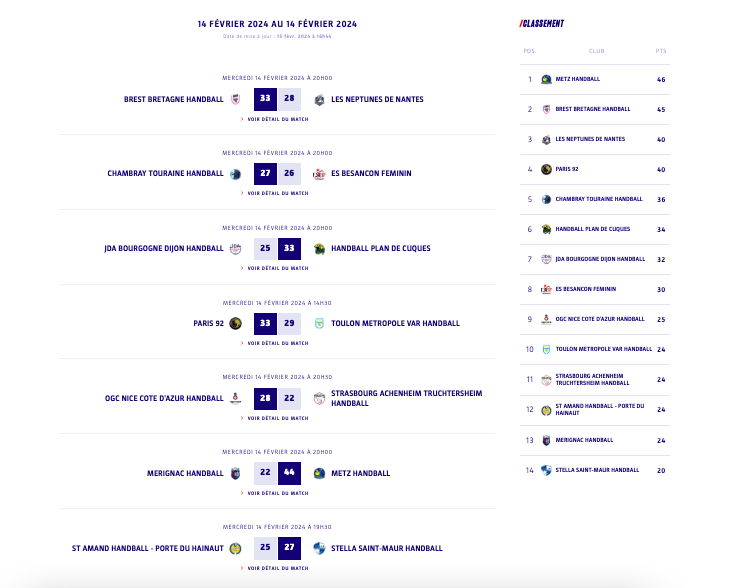The height and width of the screenshot is (588, 744).
Task: Expand match details for Merignac vs Metz
Action: [277, 493]
